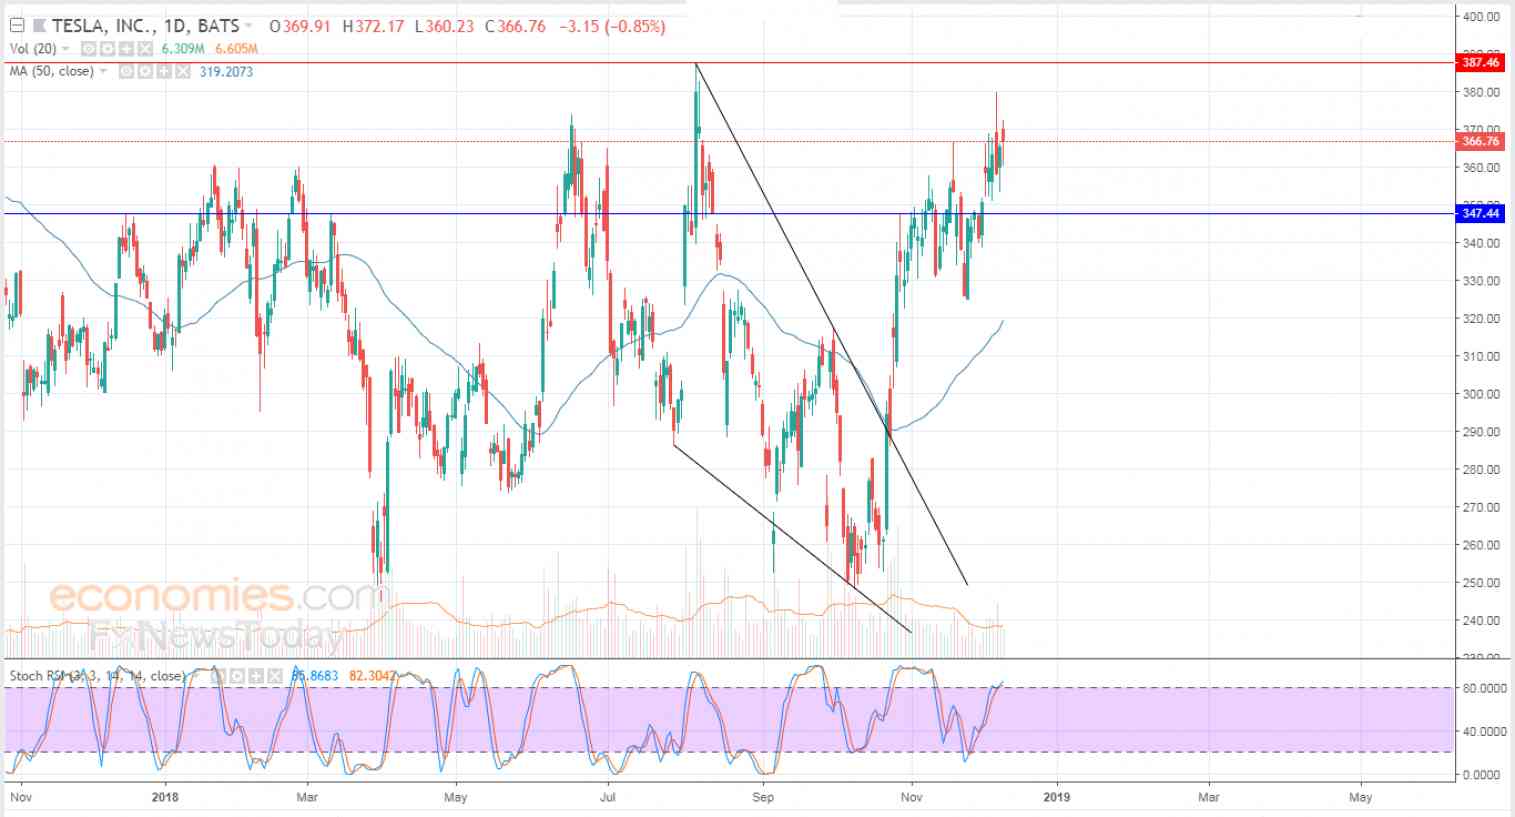
Task: Click the blue 347.44 price label
Action: [x=1481, y=214]
